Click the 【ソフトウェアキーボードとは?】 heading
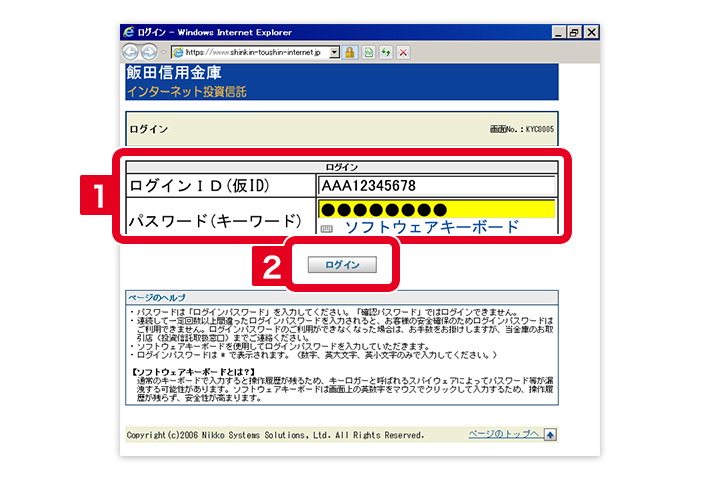Screen dimensions: 720x480 coord(193,372)
